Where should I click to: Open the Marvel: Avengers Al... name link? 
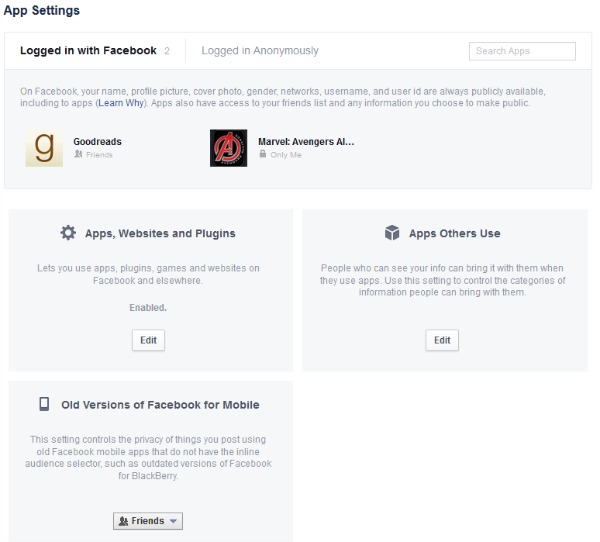(306, 142)
